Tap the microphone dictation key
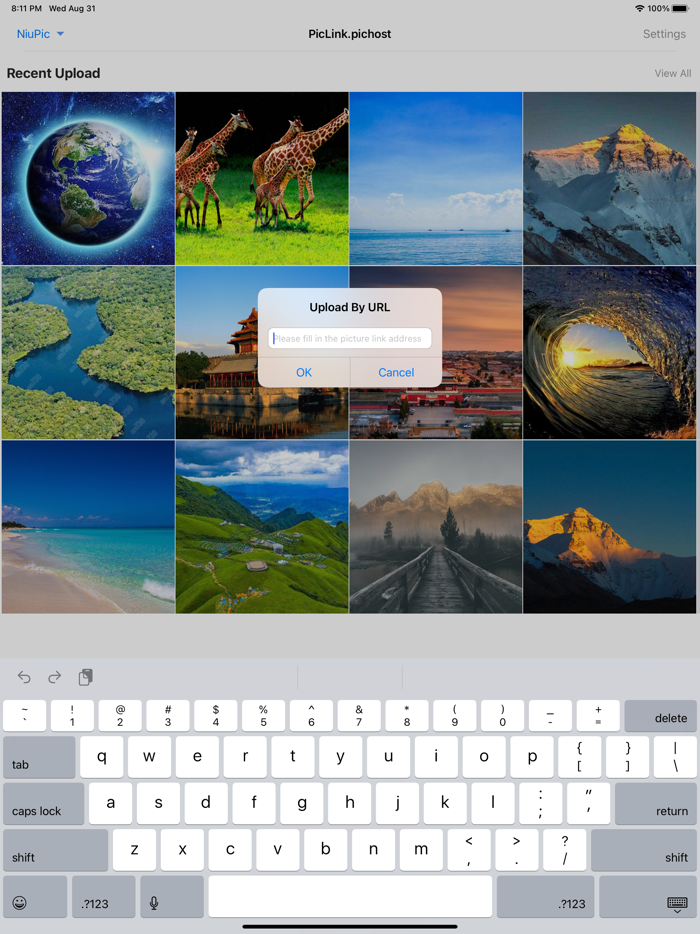This screenshot has width=700, height=934. (172, 896)
